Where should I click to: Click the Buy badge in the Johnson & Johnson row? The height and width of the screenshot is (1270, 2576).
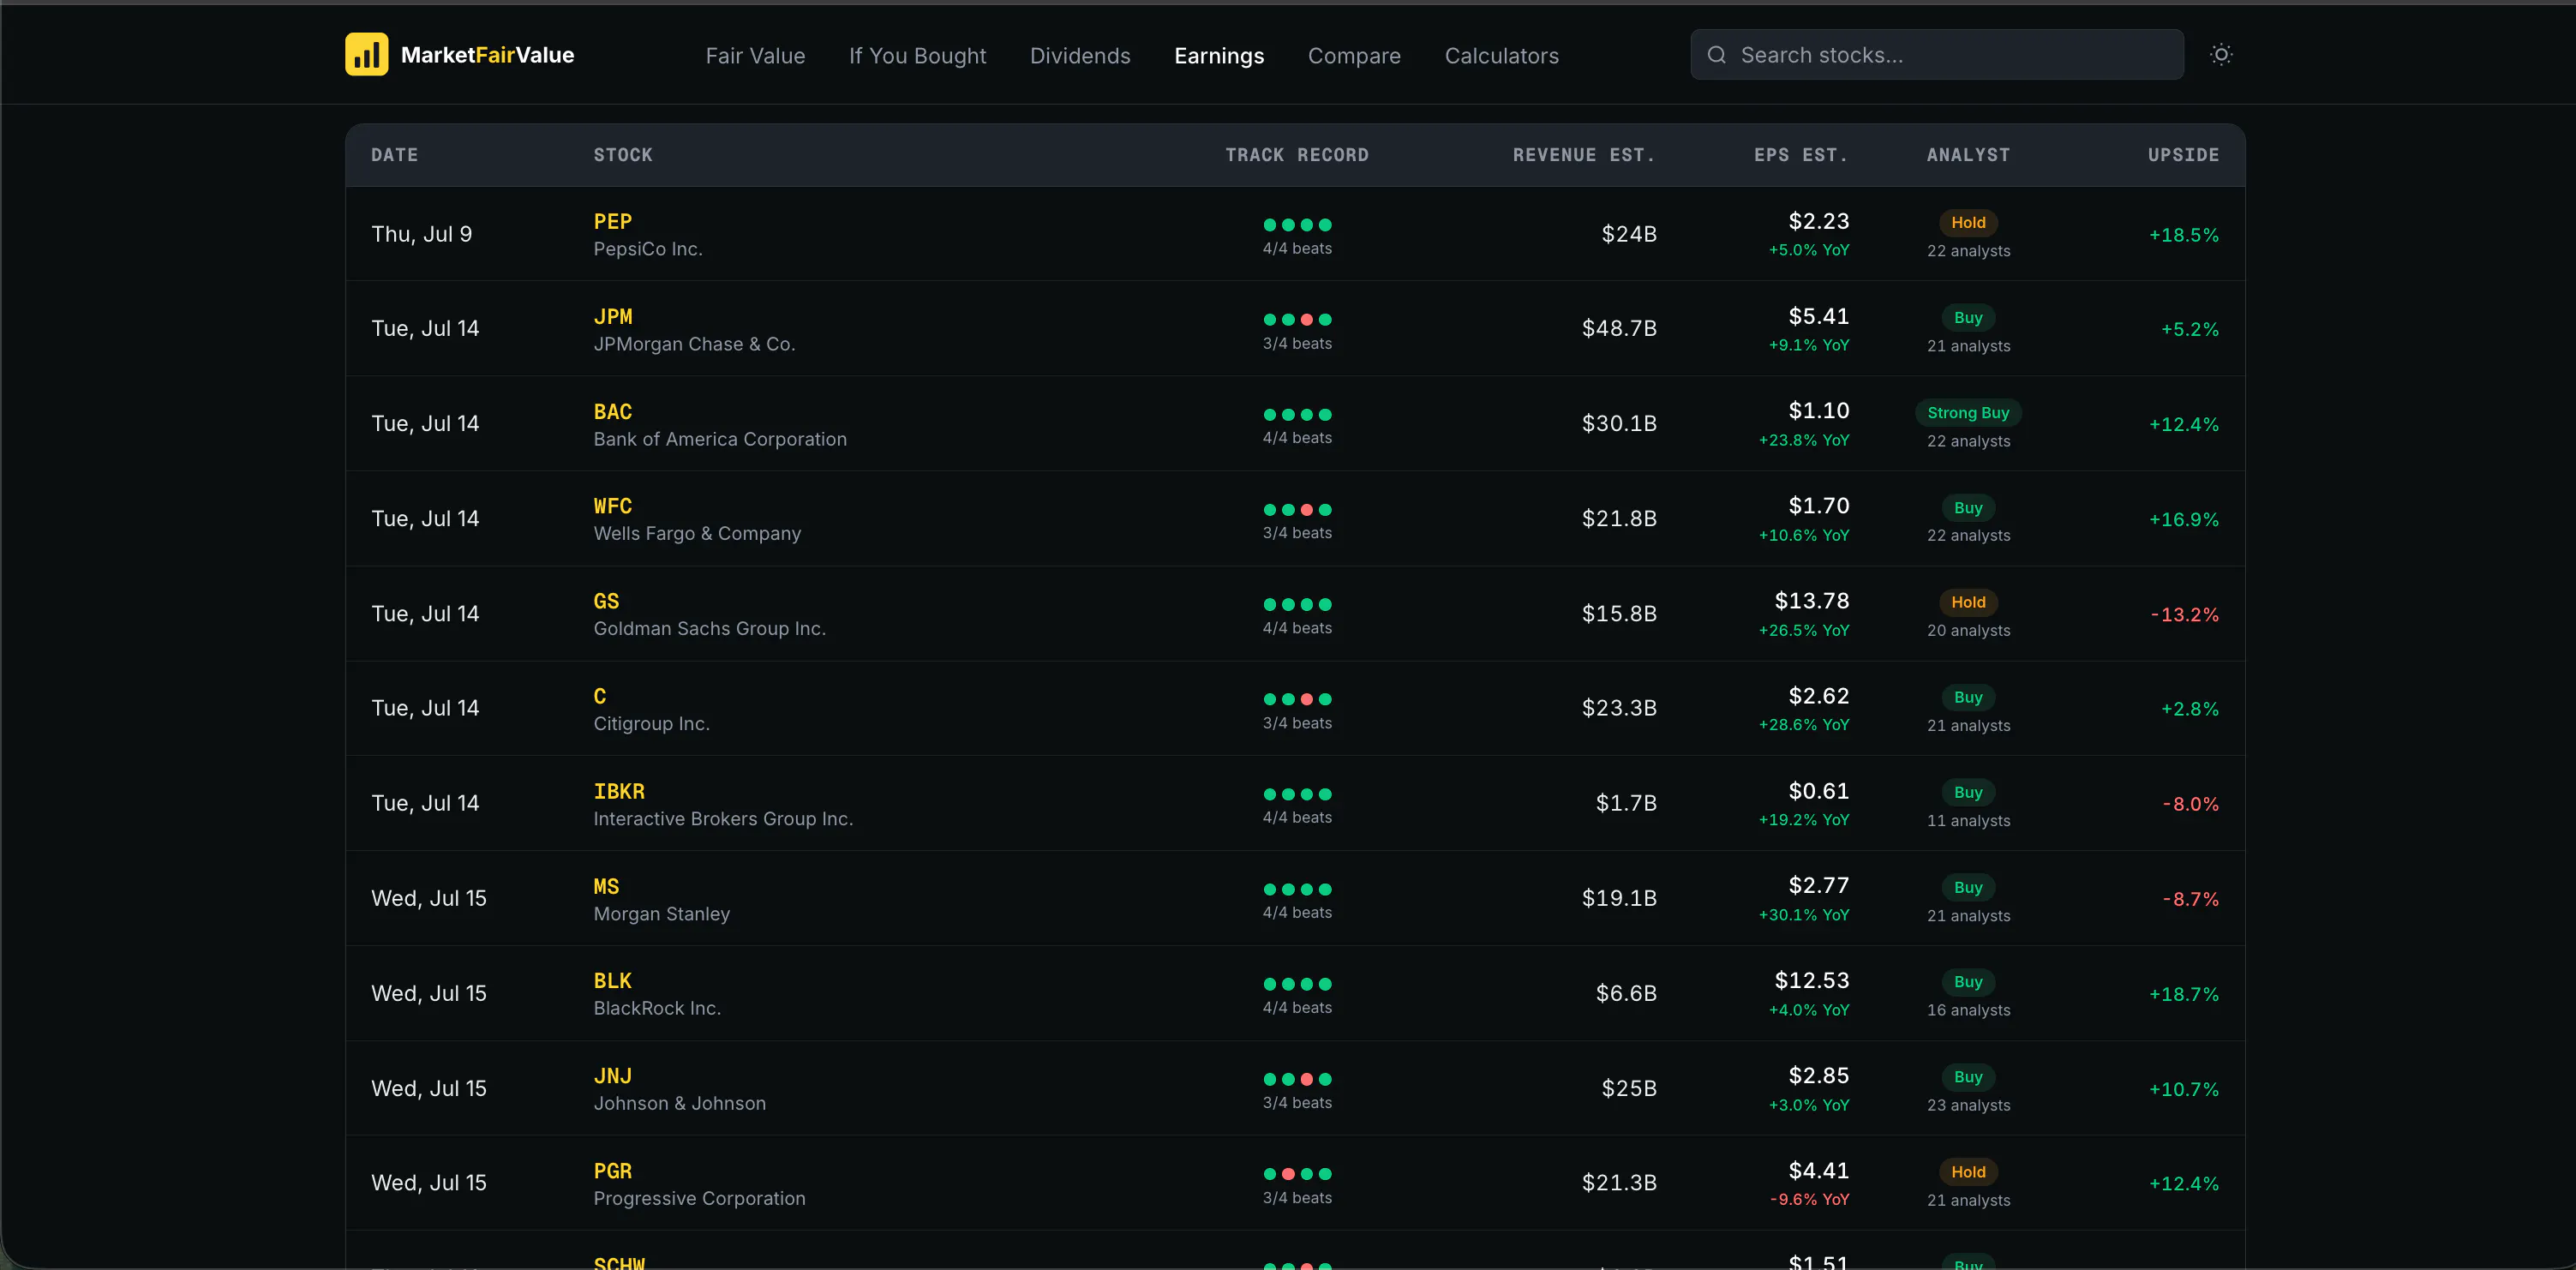[1968, 1077]
